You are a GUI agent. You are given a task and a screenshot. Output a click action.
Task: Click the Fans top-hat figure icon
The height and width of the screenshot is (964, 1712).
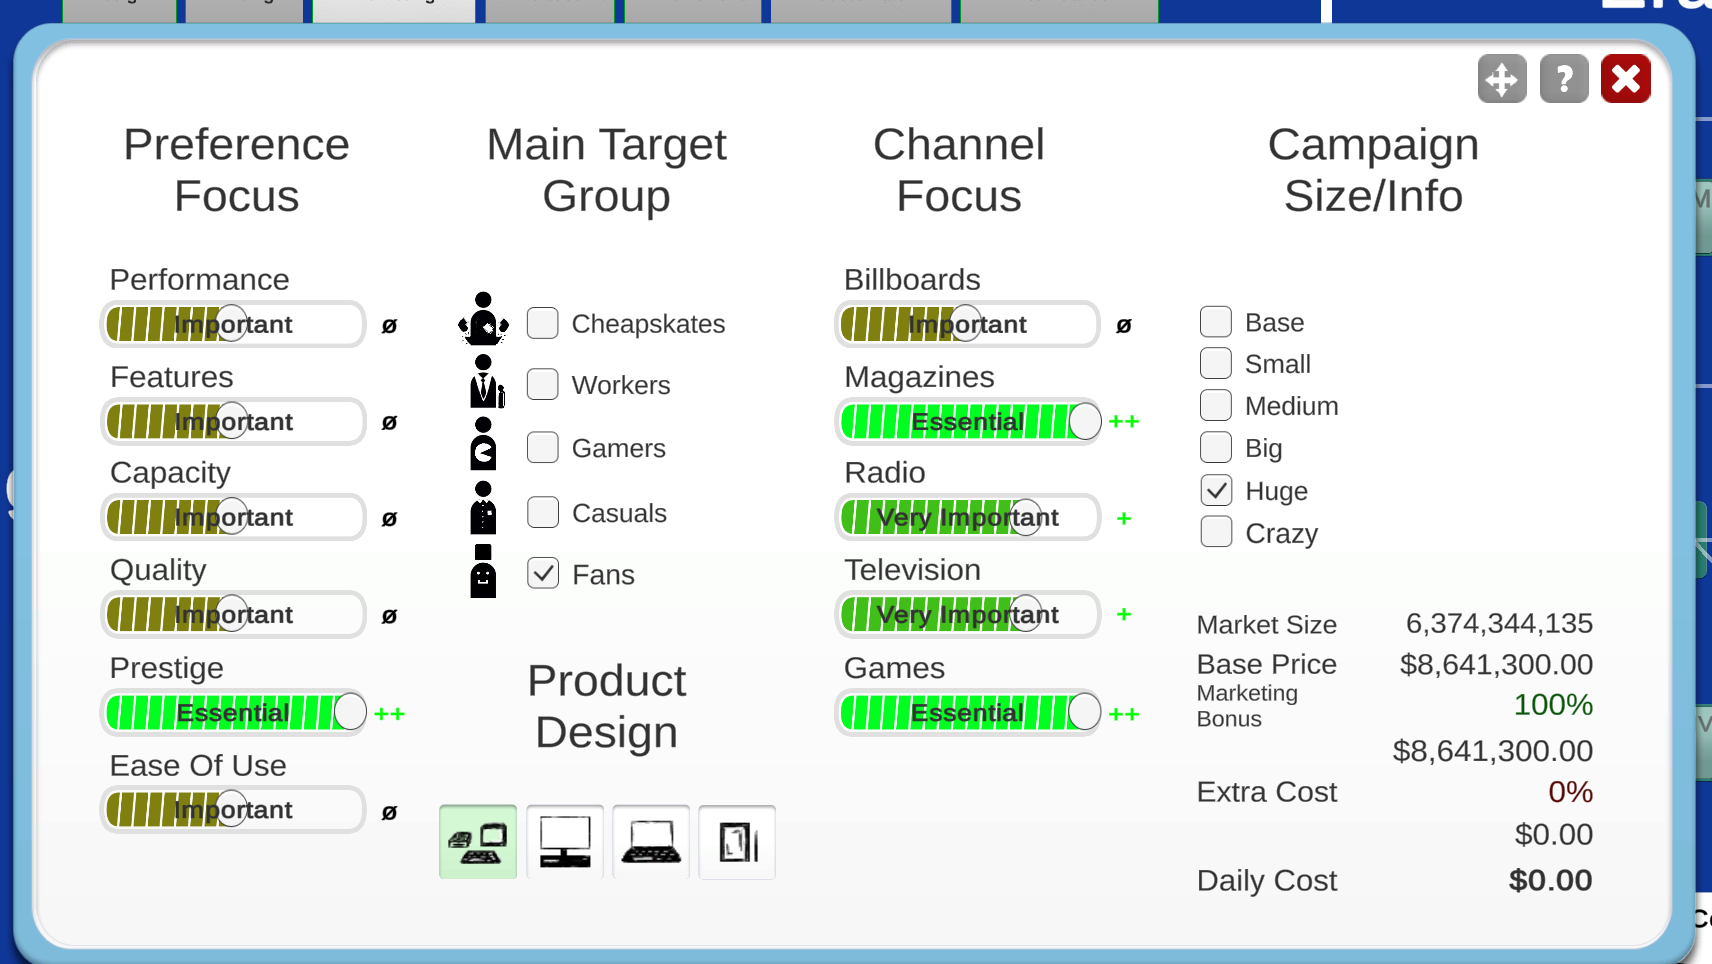(x=483, y=571)
